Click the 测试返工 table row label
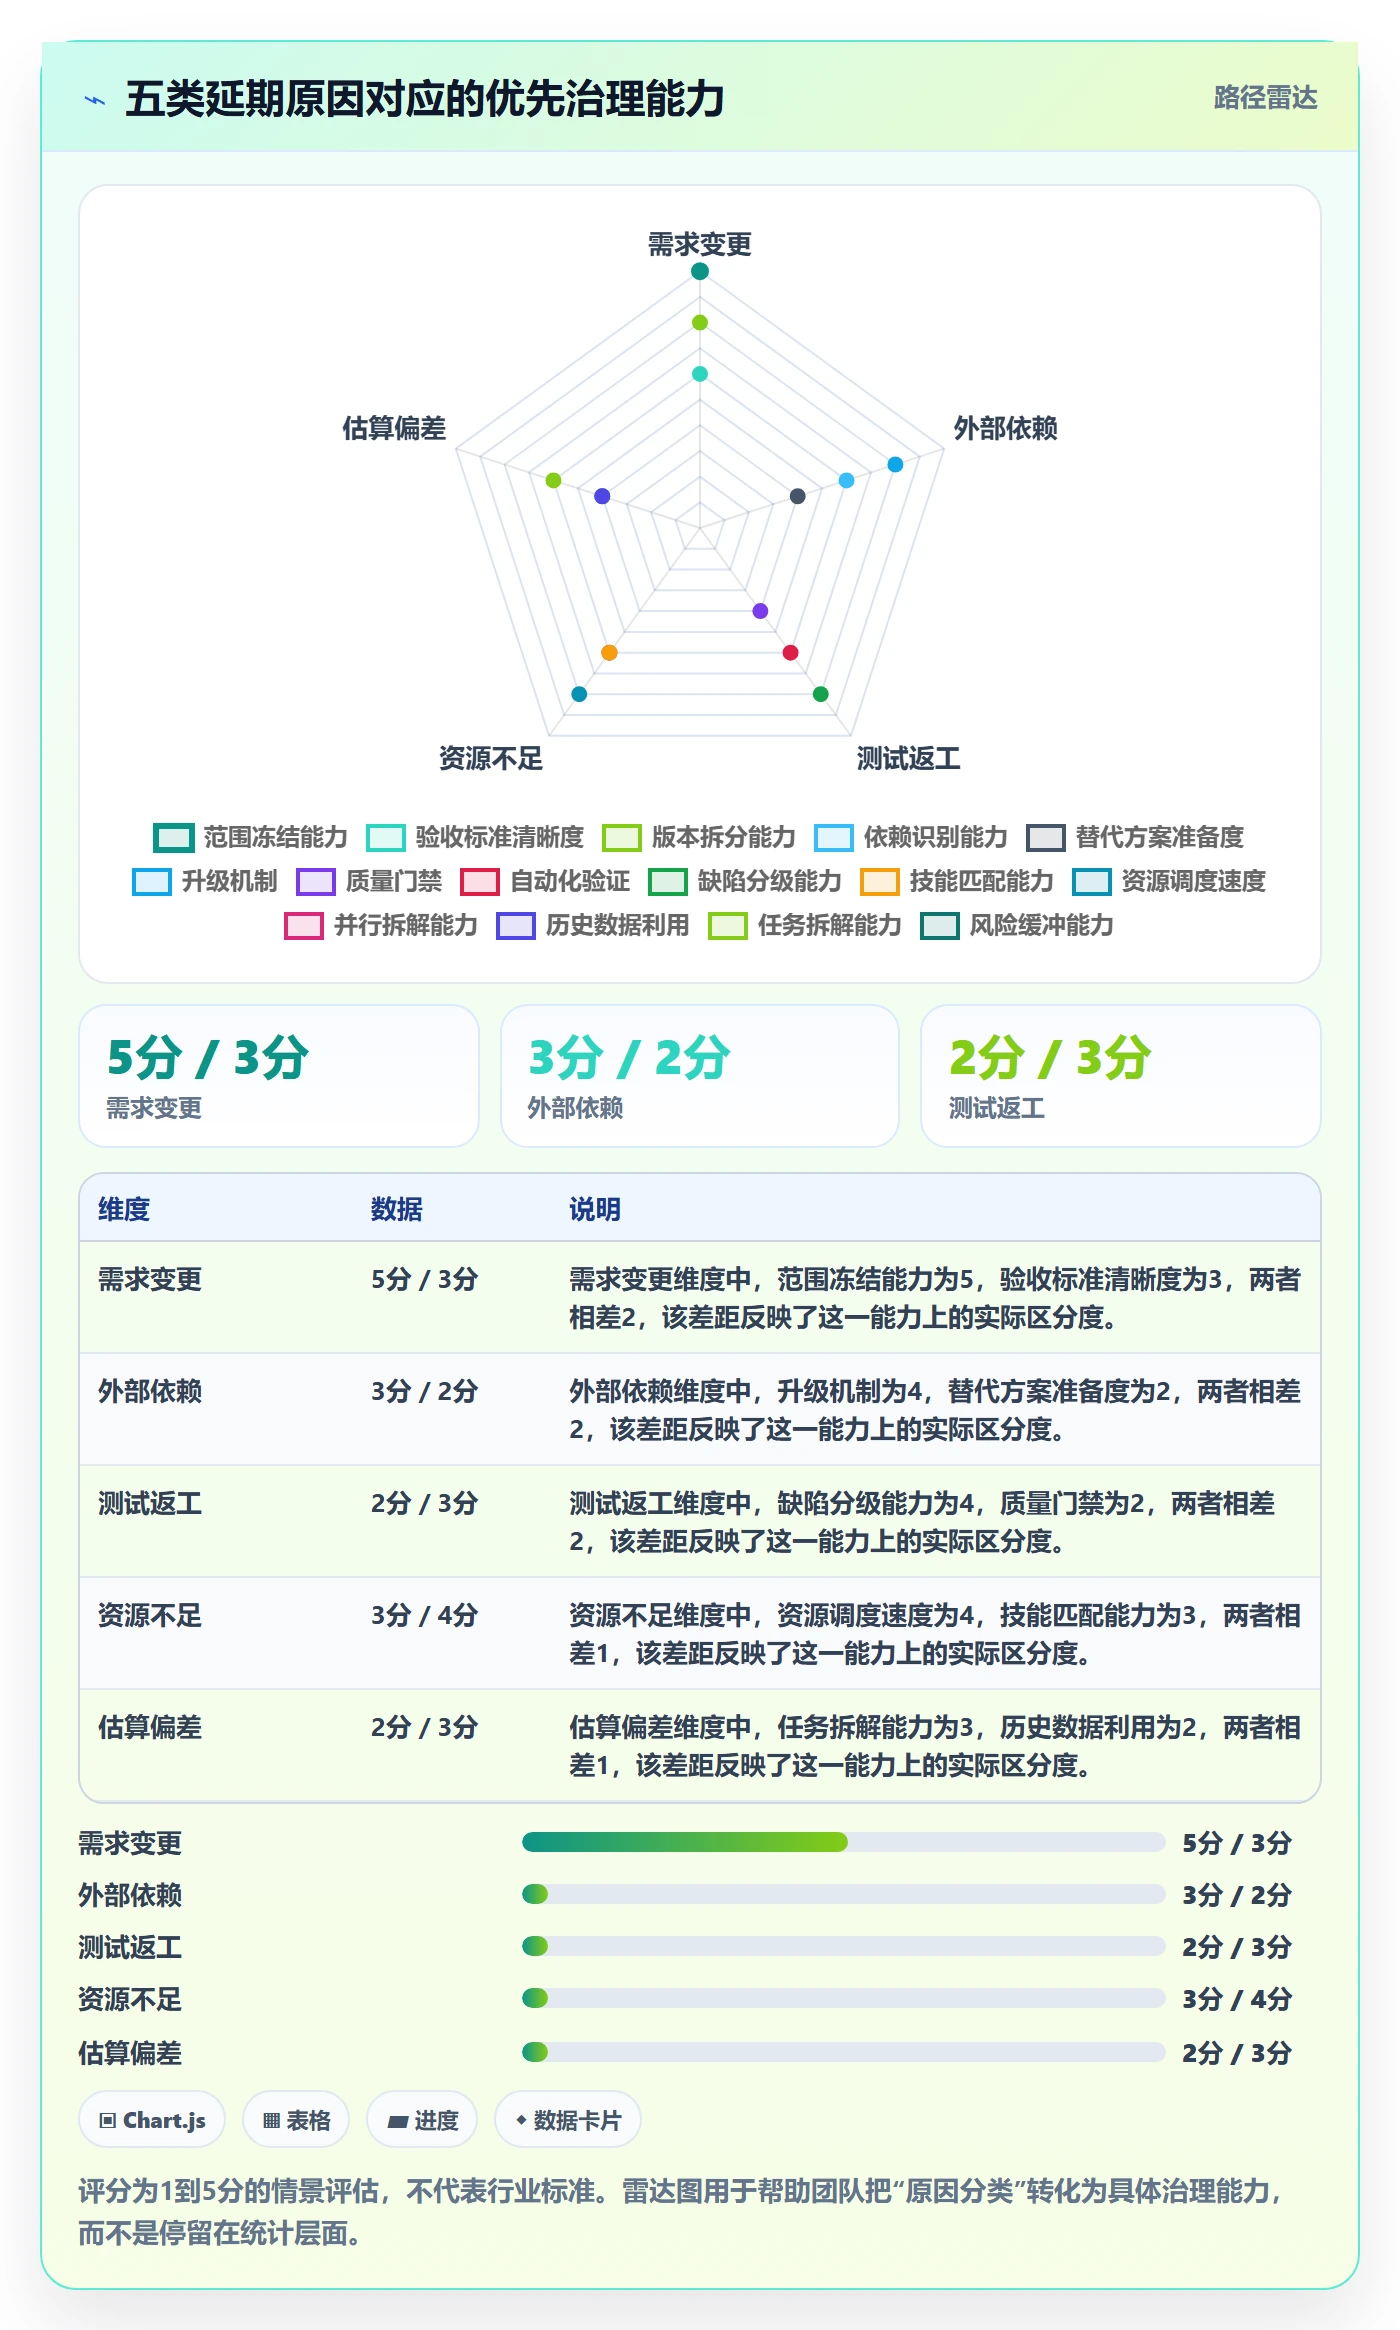 point(150,1503)
